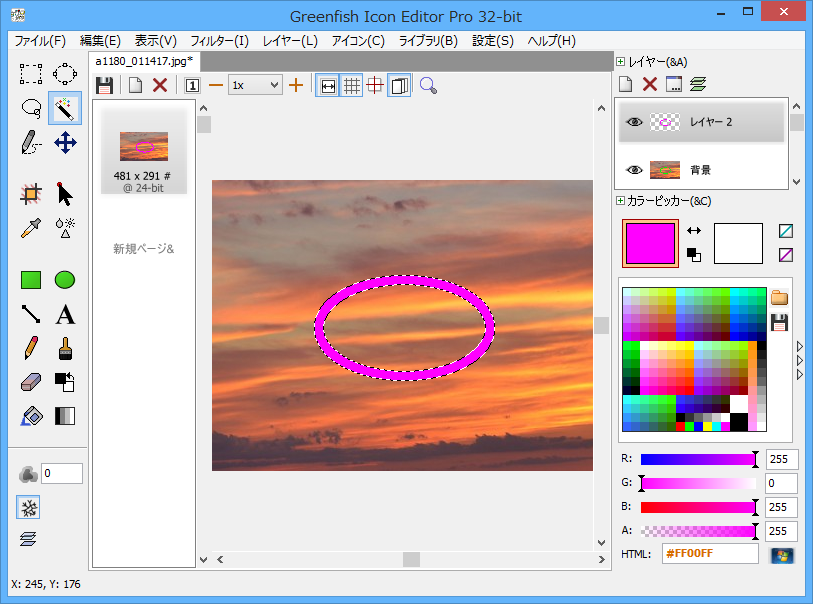Toggle visibility of the 背景 layer
Screen dimensions: 813x604
pyautogui.click(x=634, y=169)
